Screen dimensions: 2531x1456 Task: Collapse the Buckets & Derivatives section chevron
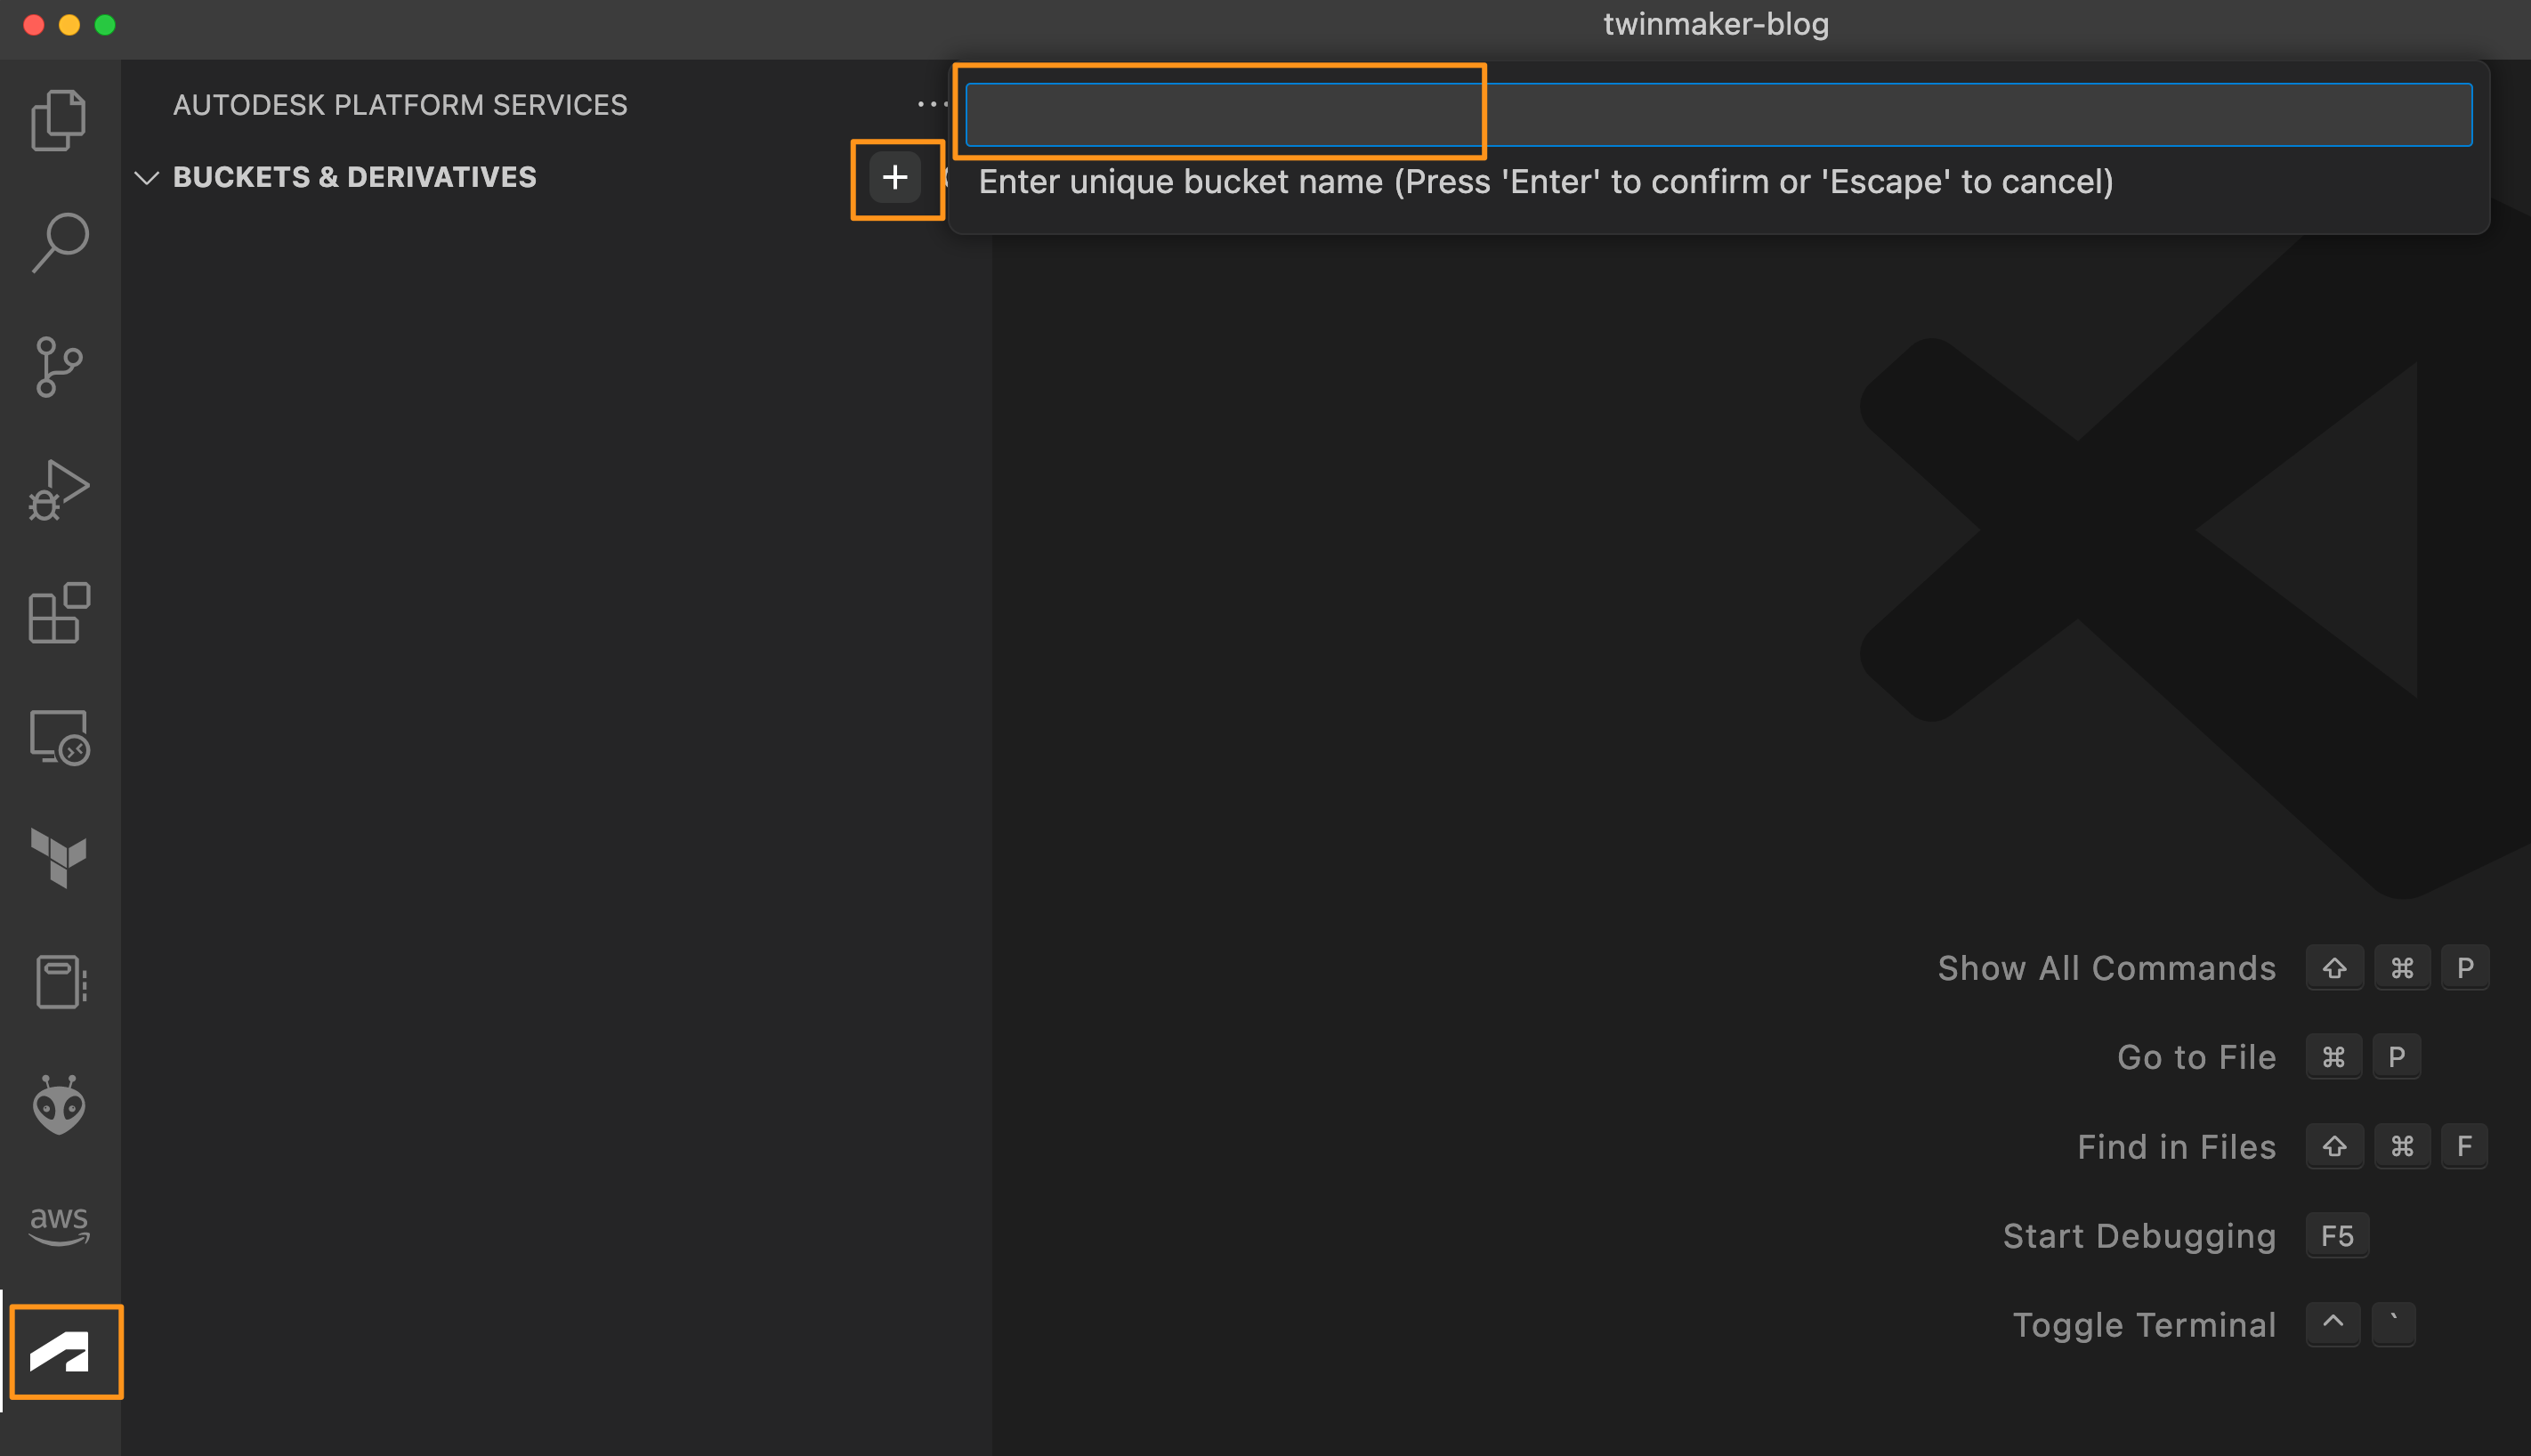pyautogui.click(x=147, y=178)
